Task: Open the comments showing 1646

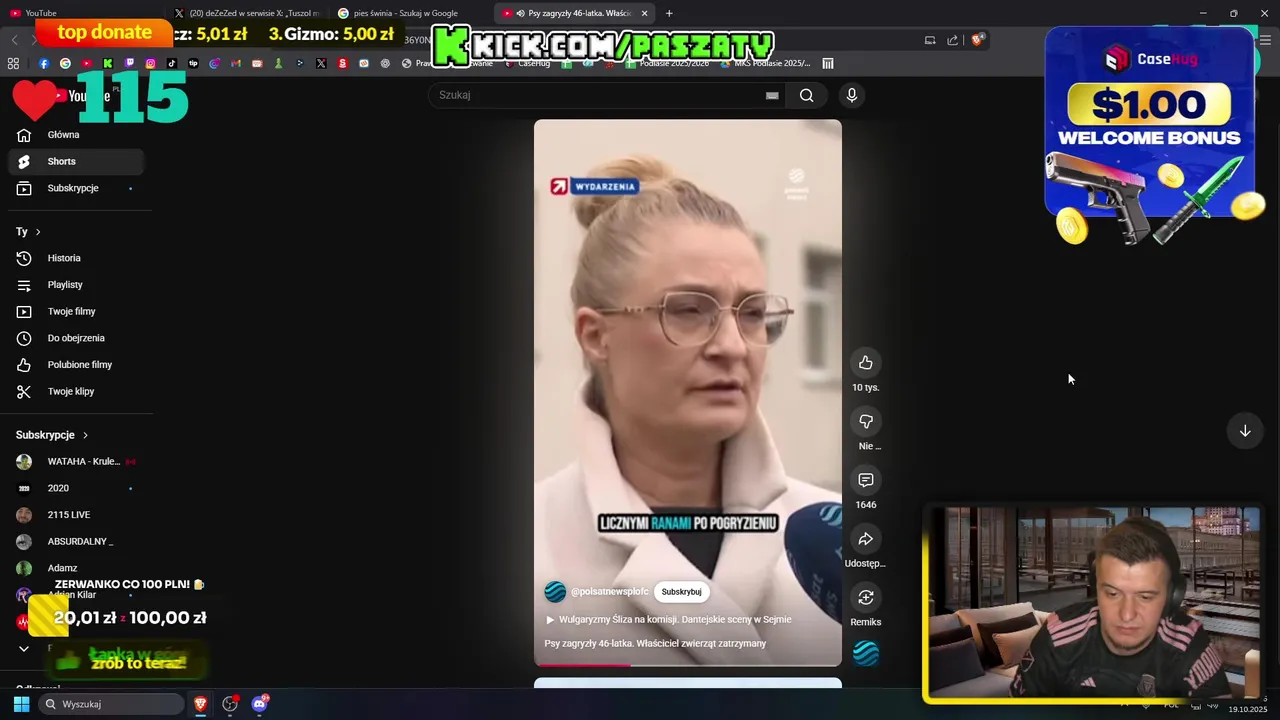Action: (866, 481)
